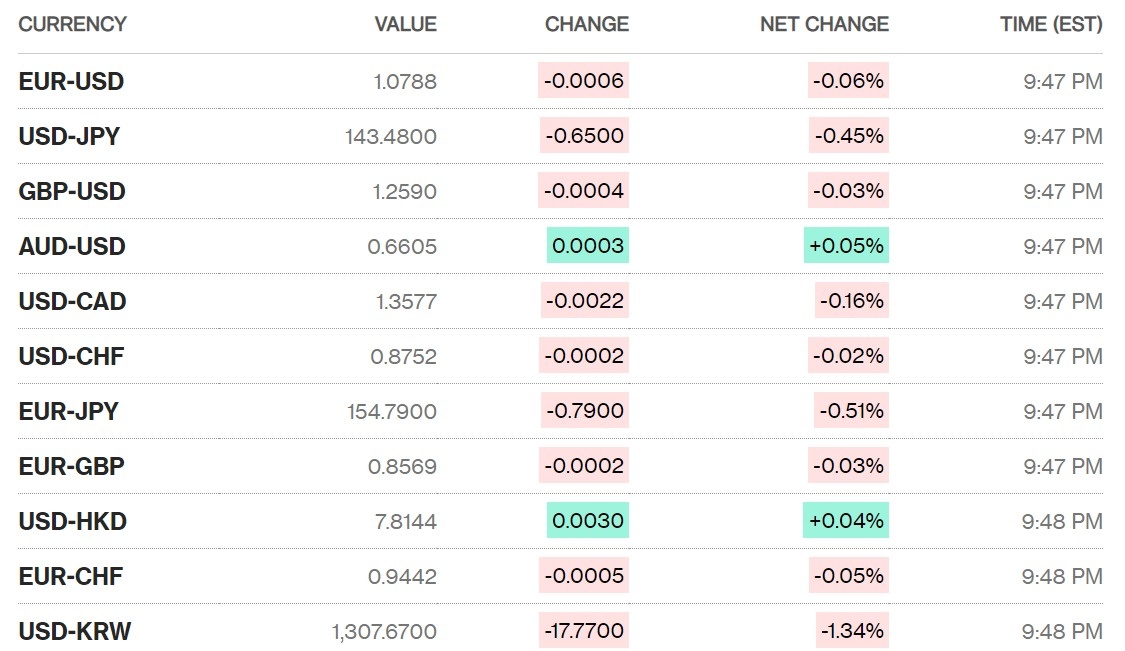1125x651 pixels.
Task: Open AUD-USD currency details
Action: click(x=72, y=247)
